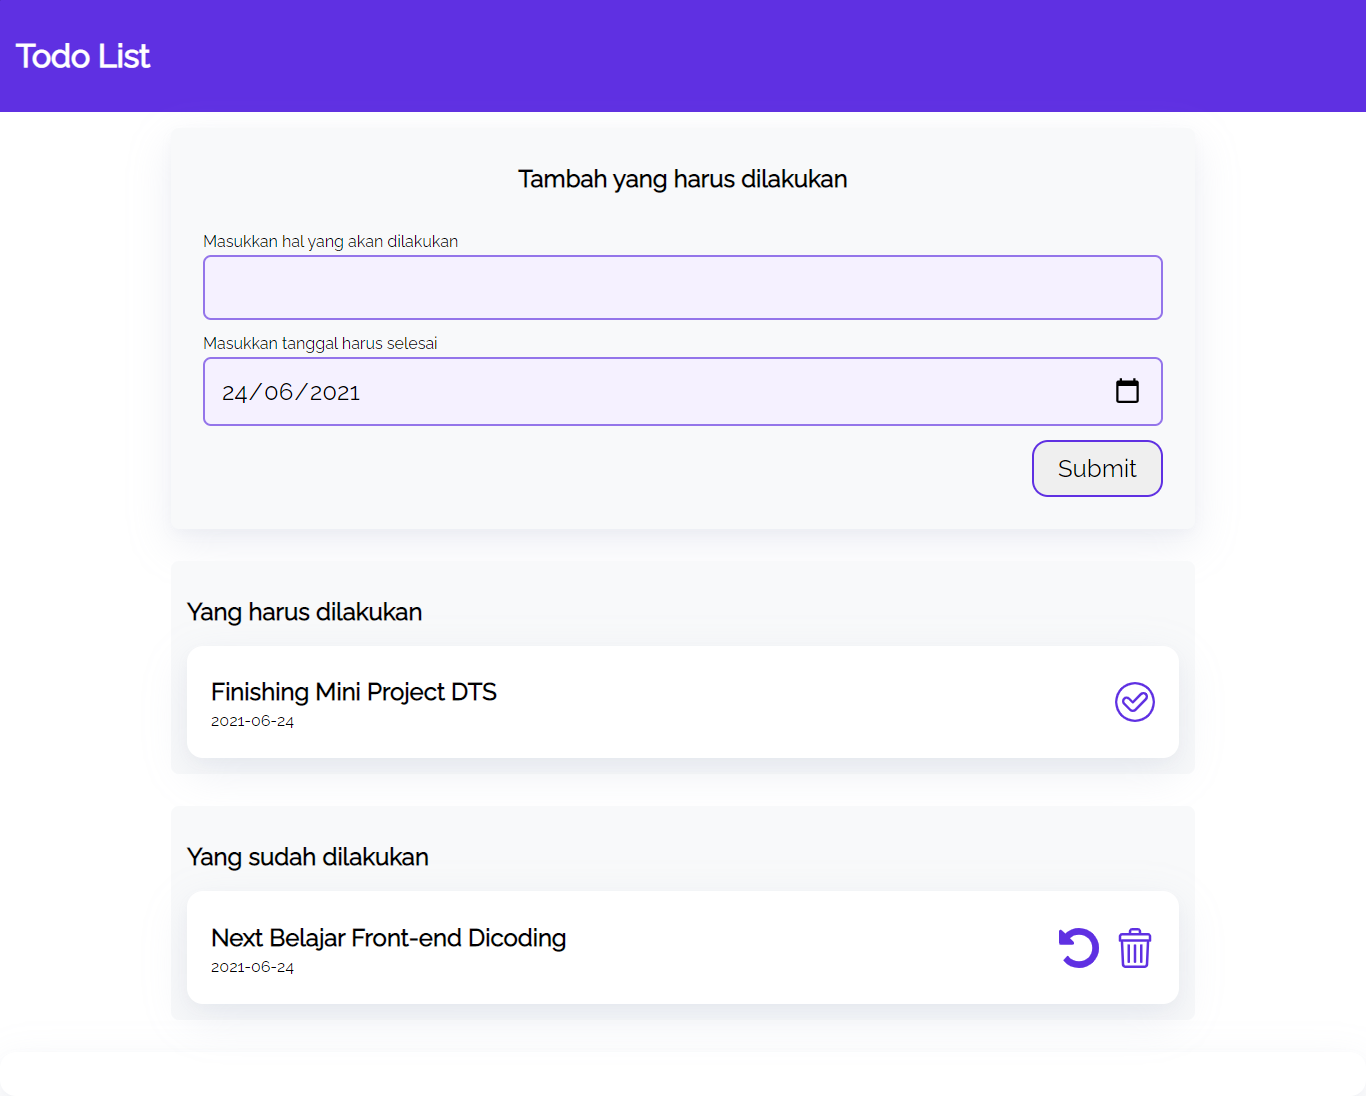Select the day segment showing 24

point(235,392)
